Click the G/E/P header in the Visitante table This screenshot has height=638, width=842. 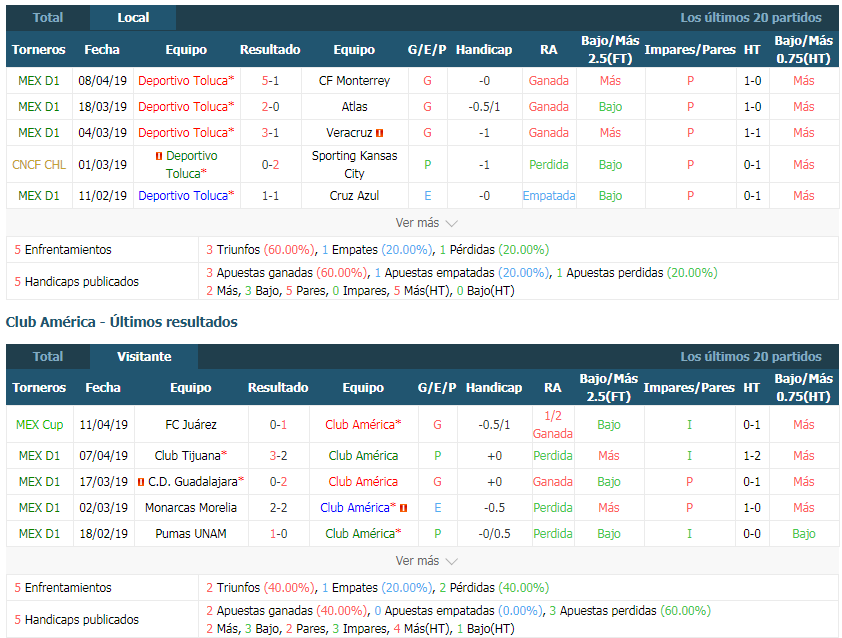[437, 388]
